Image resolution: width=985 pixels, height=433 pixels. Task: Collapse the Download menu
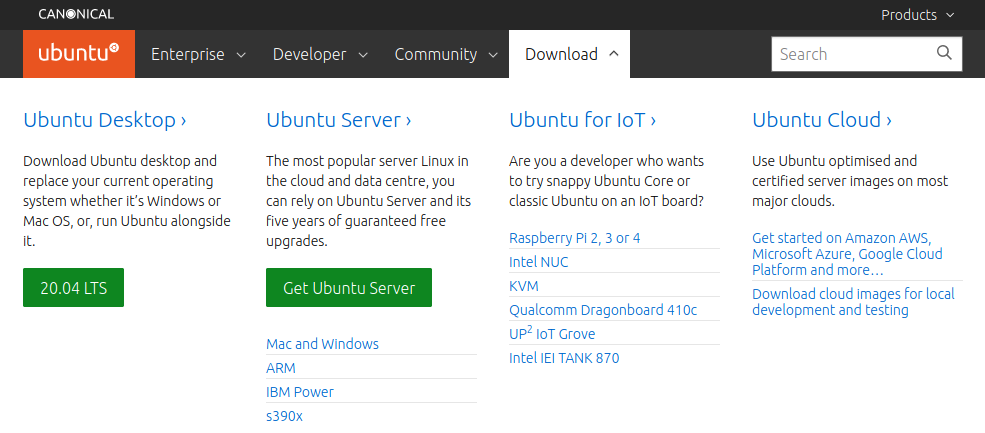pos(569,54)
